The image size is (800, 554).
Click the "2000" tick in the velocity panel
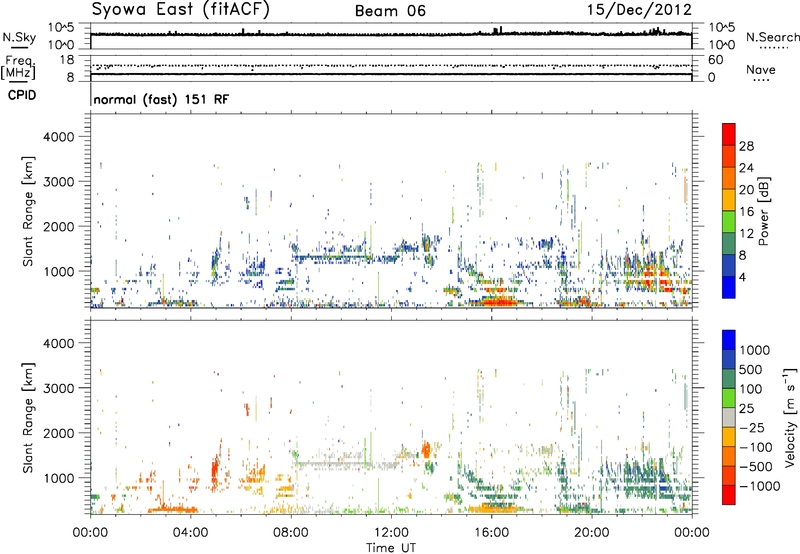click(58, 433)
